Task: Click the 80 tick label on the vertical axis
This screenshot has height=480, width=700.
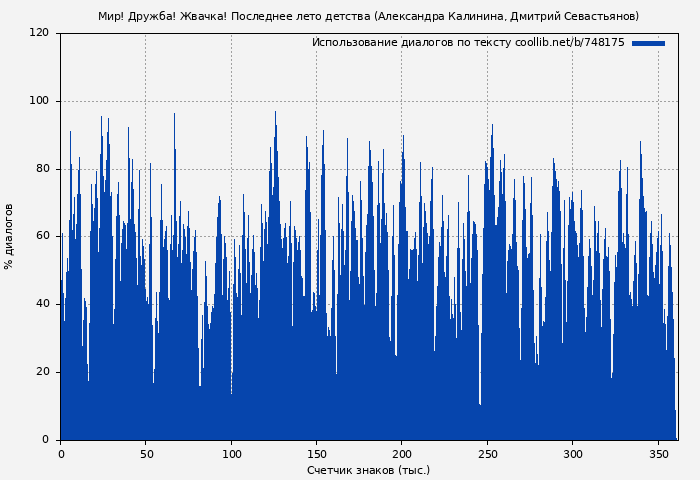Action: tap(42, 169)
